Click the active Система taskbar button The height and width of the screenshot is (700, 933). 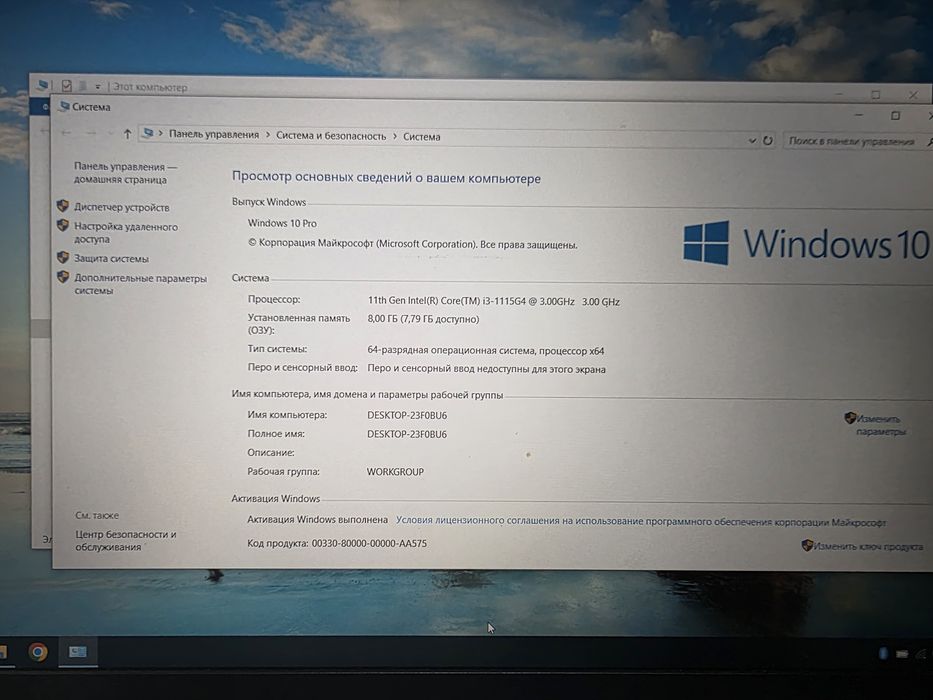pyautogui.click(x=78, y=652)
